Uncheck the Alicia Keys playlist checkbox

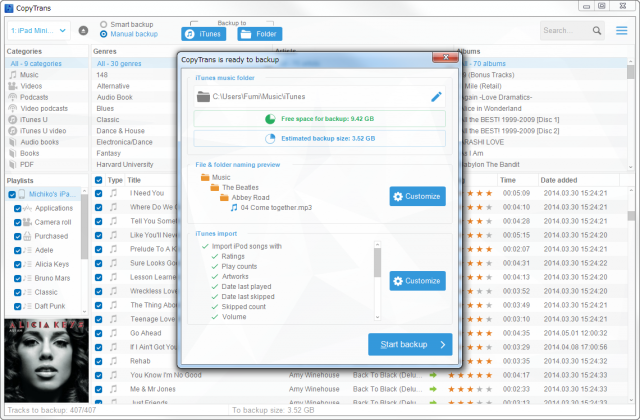[18, 264]
